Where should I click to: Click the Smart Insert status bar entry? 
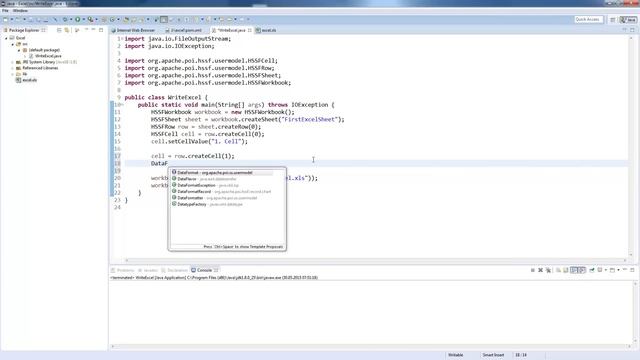(493, 355)
